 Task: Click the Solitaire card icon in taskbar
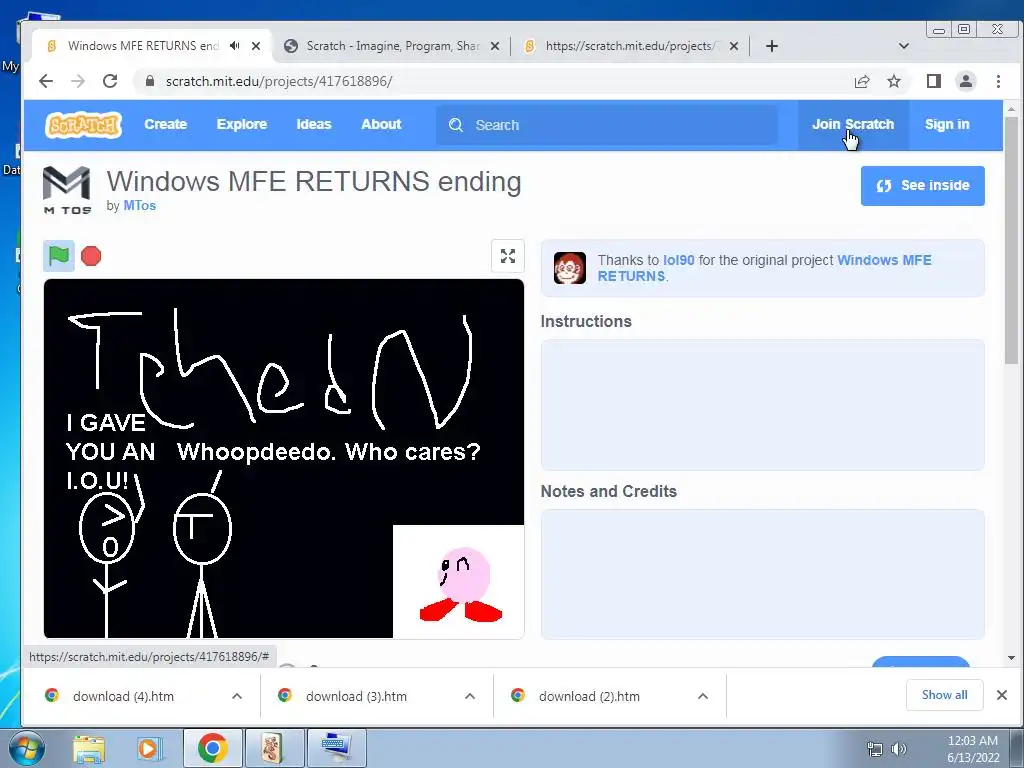point(273,748)
